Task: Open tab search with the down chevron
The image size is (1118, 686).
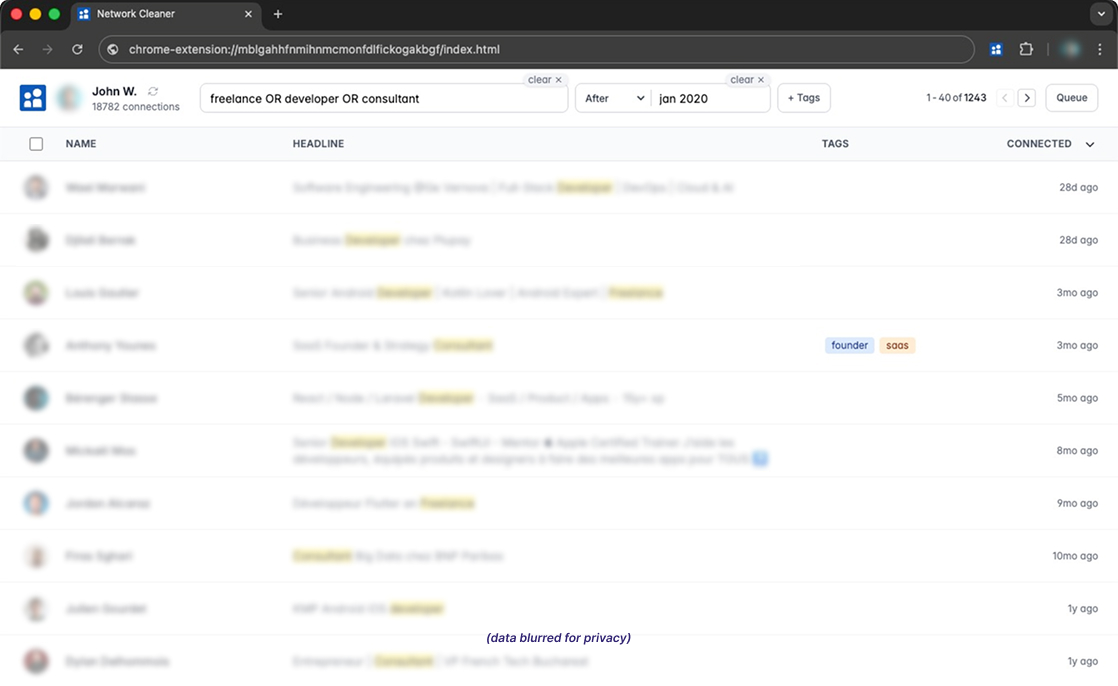Action: point(1101,14)
